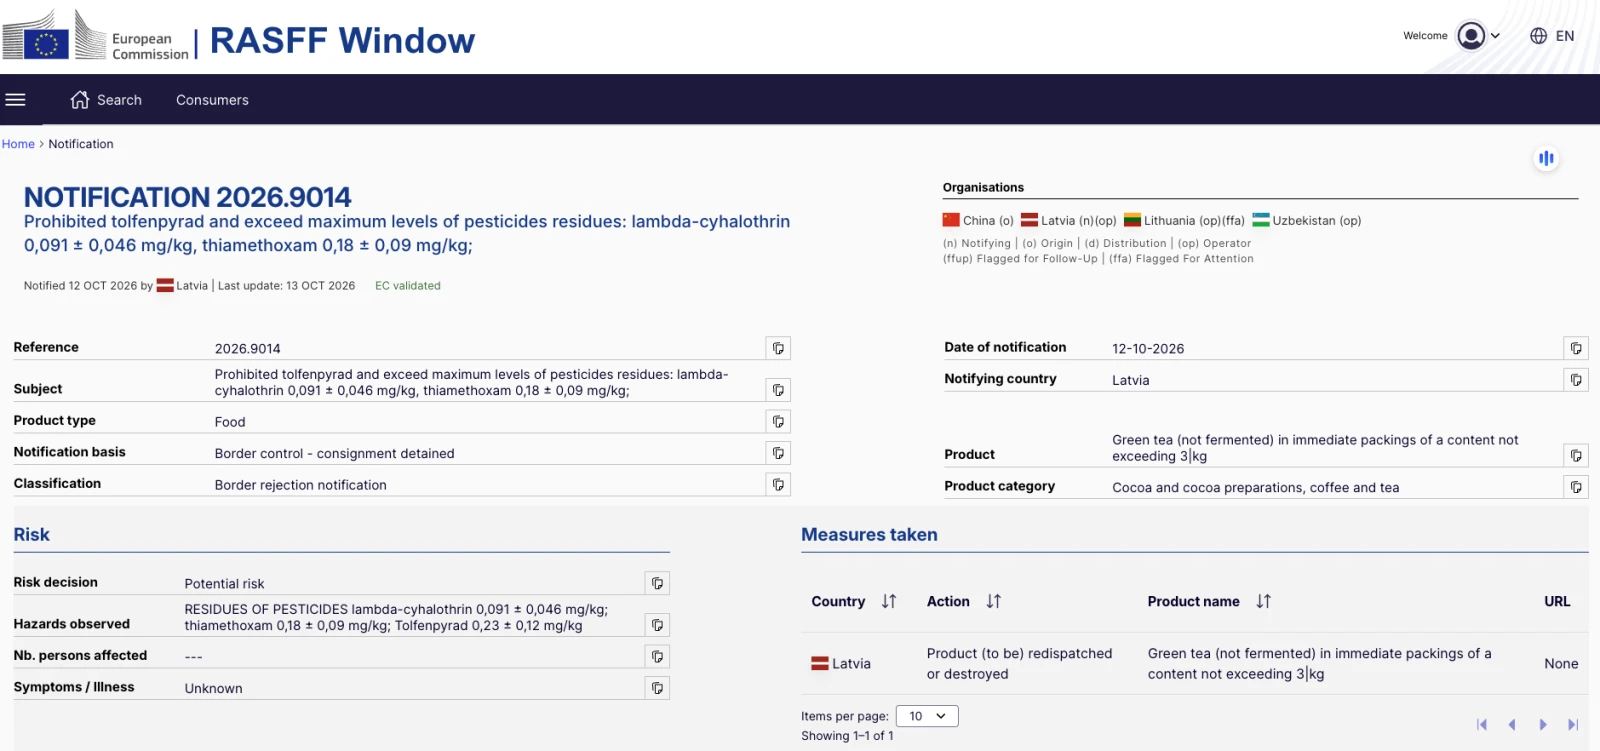
Task: Copy the Notifying country value
Action: click(1576, 380)
